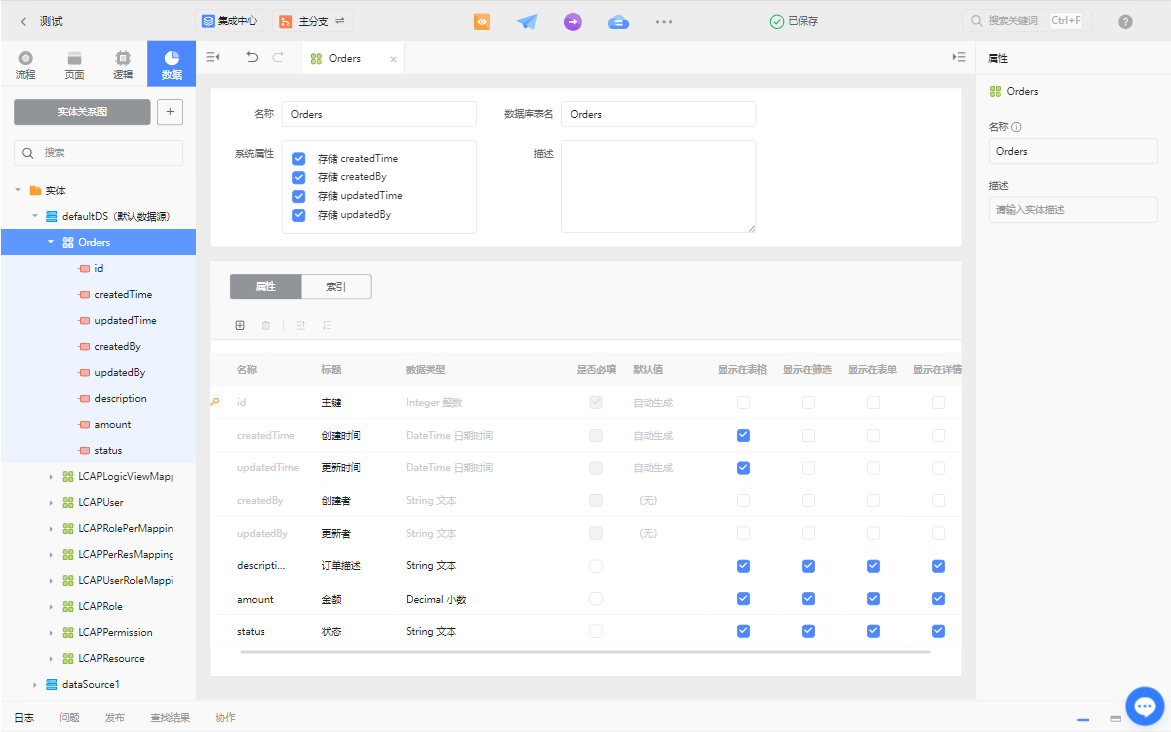This screenshot has height=732, width=1171.
Task: Open the 日志 log tab
Action: pos(24,718)
